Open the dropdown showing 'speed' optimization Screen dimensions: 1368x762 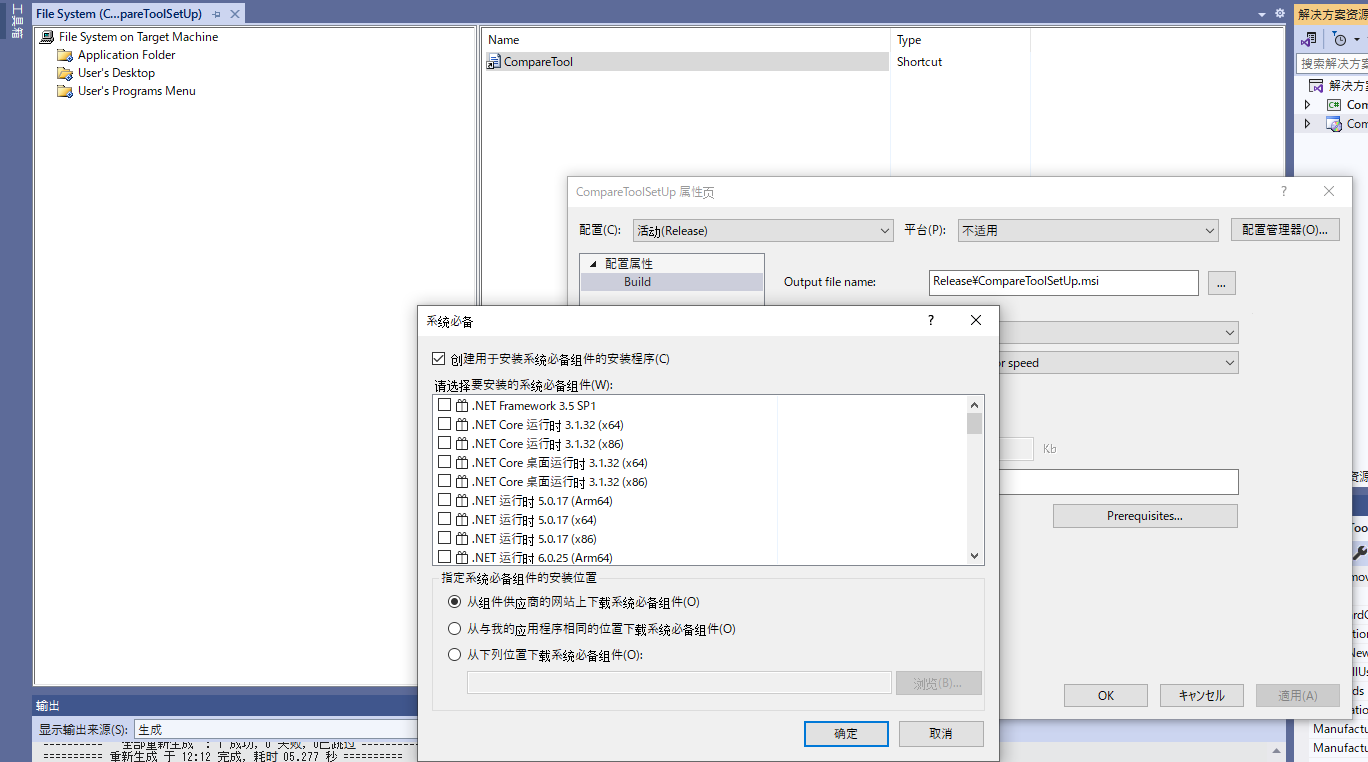click(1118, 363)
